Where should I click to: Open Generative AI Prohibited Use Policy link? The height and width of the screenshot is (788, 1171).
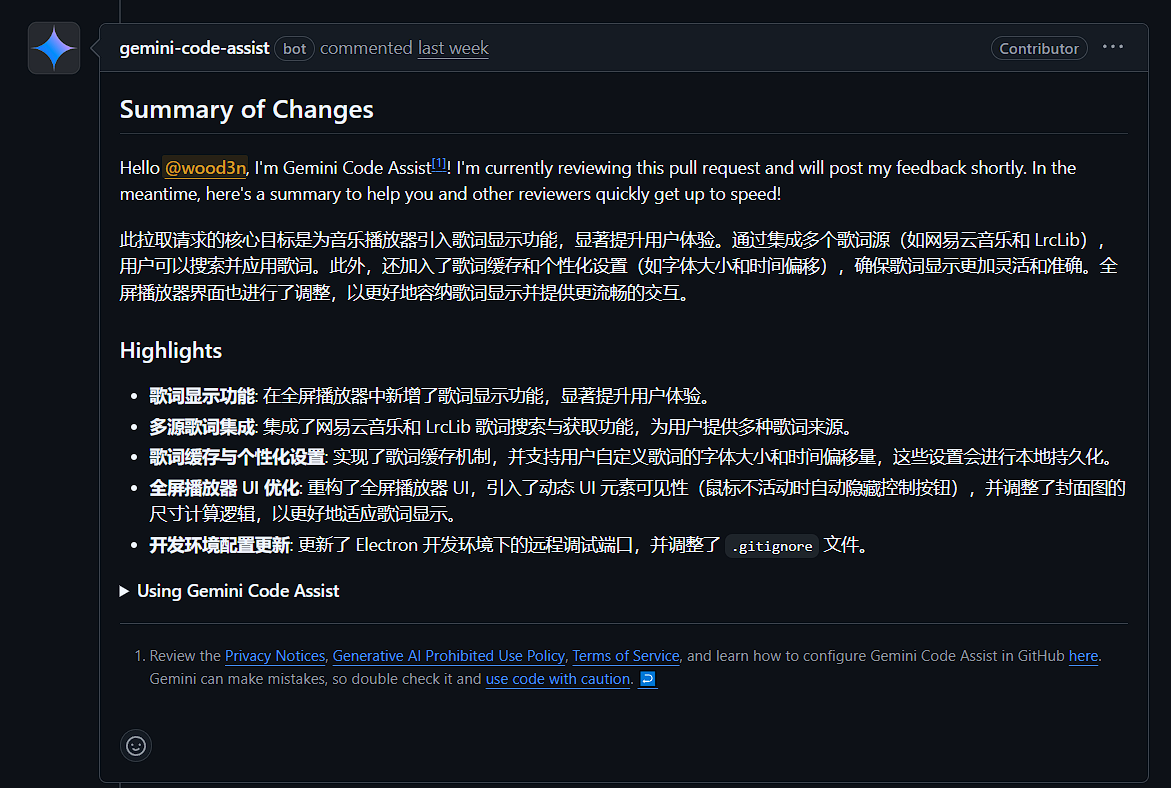click(x=448, y=656)
